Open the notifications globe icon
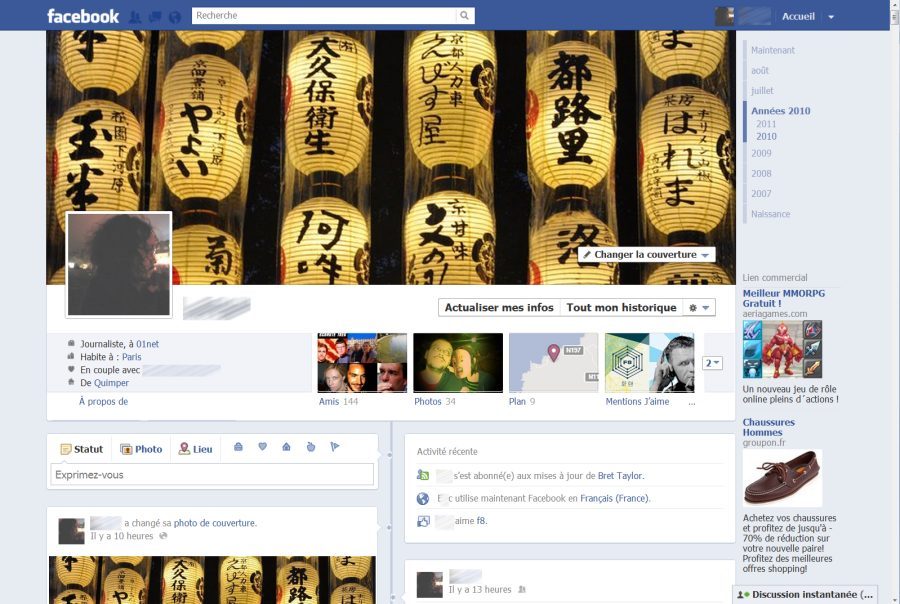This screenshot has height=604, width=900. (x=175, y=17)
